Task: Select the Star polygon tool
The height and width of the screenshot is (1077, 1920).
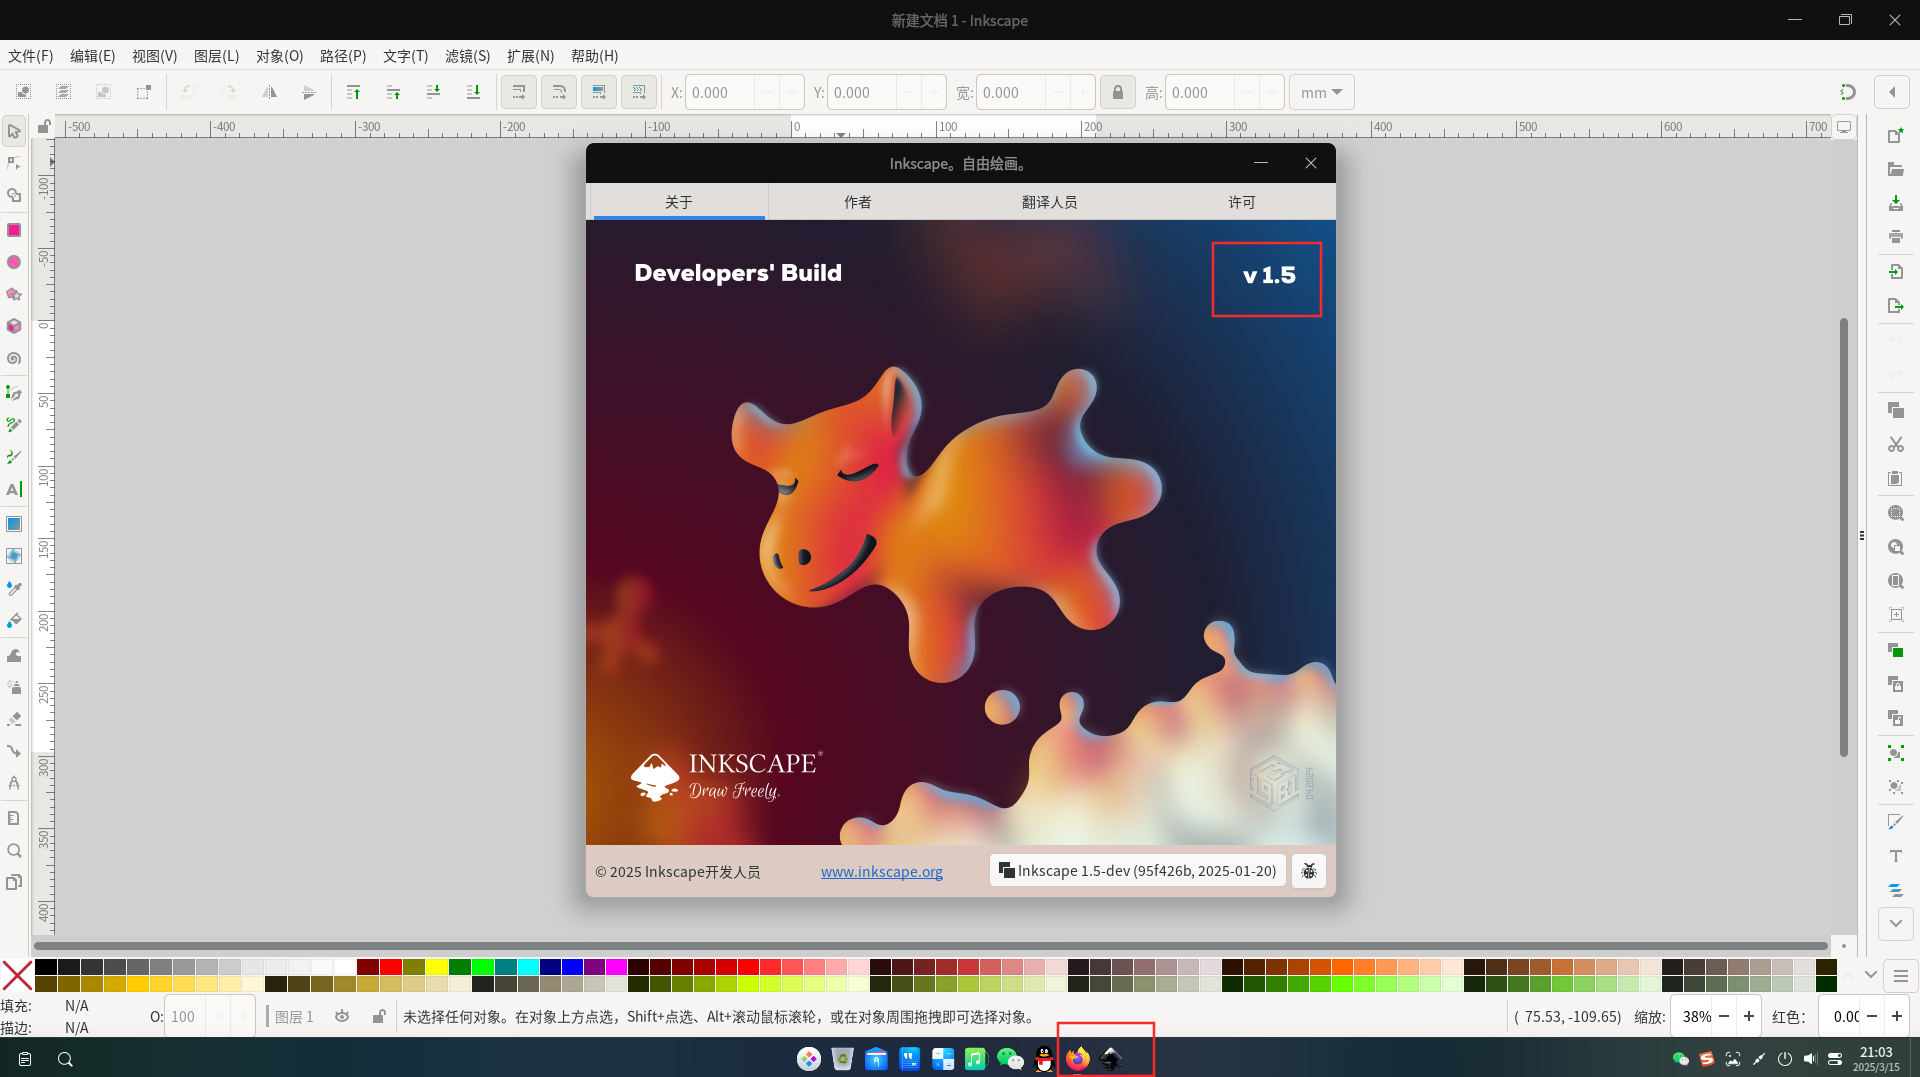Action: 14,294
